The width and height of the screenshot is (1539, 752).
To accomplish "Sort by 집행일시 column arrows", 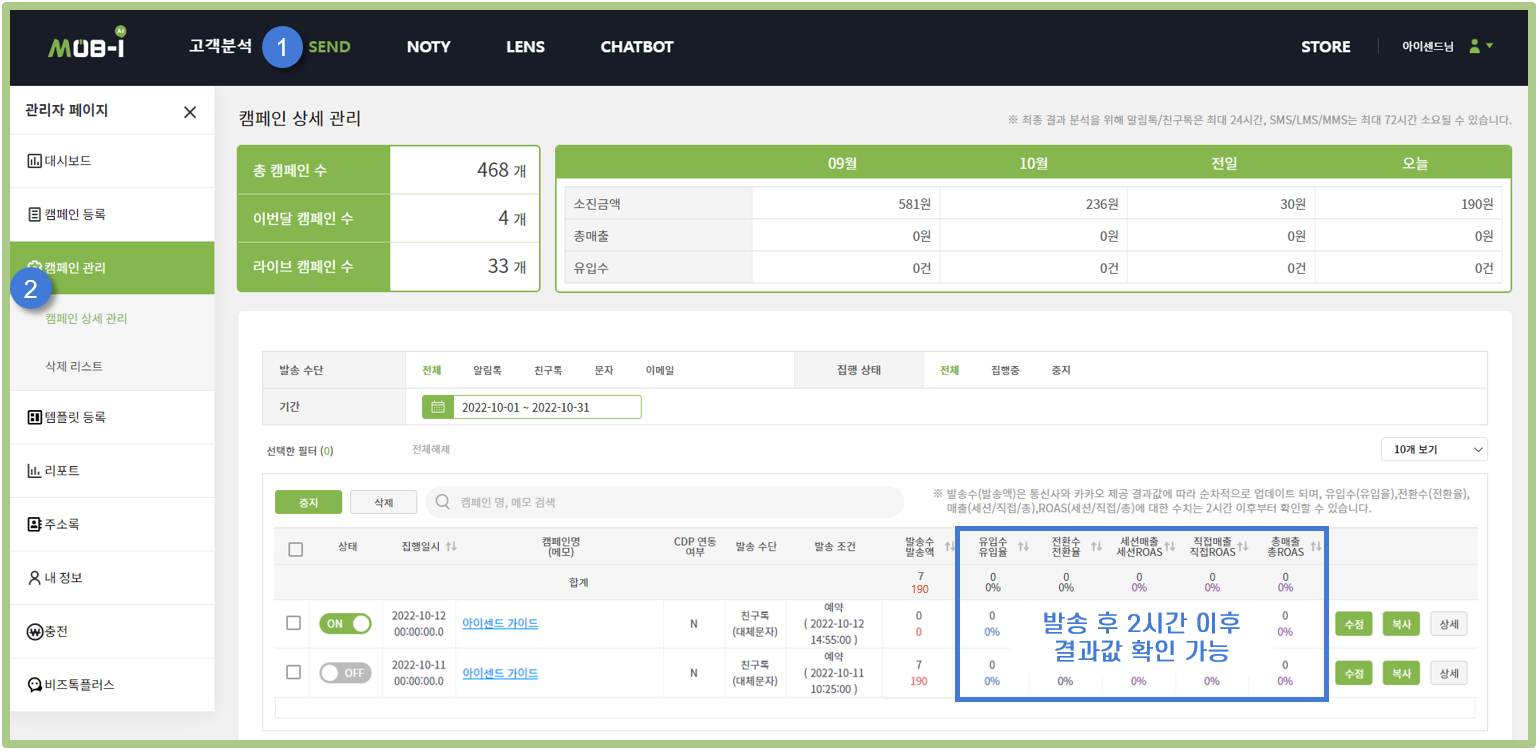I will tap(451, 547).
